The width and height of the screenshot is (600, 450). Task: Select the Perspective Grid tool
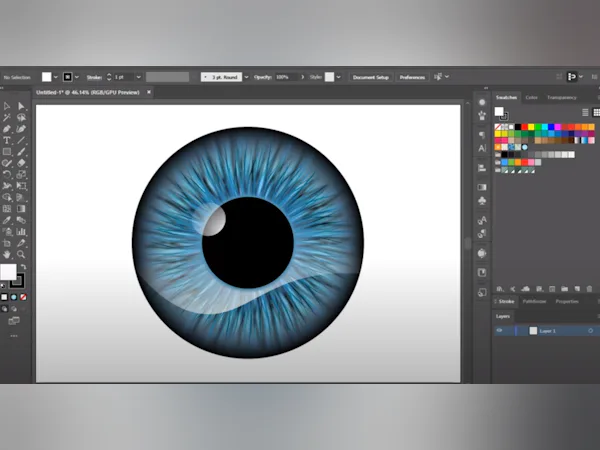[x=21, y=197]
